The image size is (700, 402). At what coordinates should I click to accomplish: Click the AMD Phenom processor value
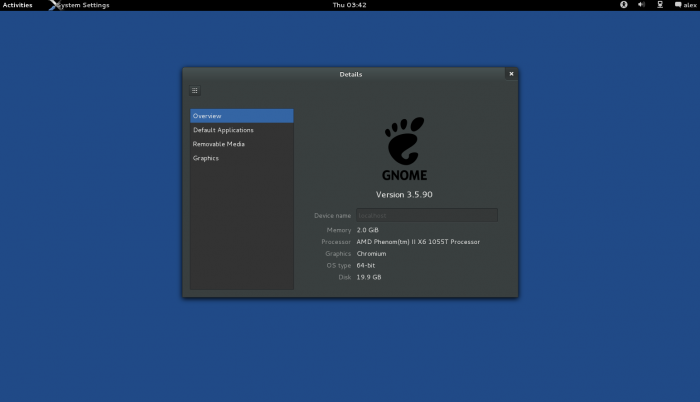tap(418, 242)
